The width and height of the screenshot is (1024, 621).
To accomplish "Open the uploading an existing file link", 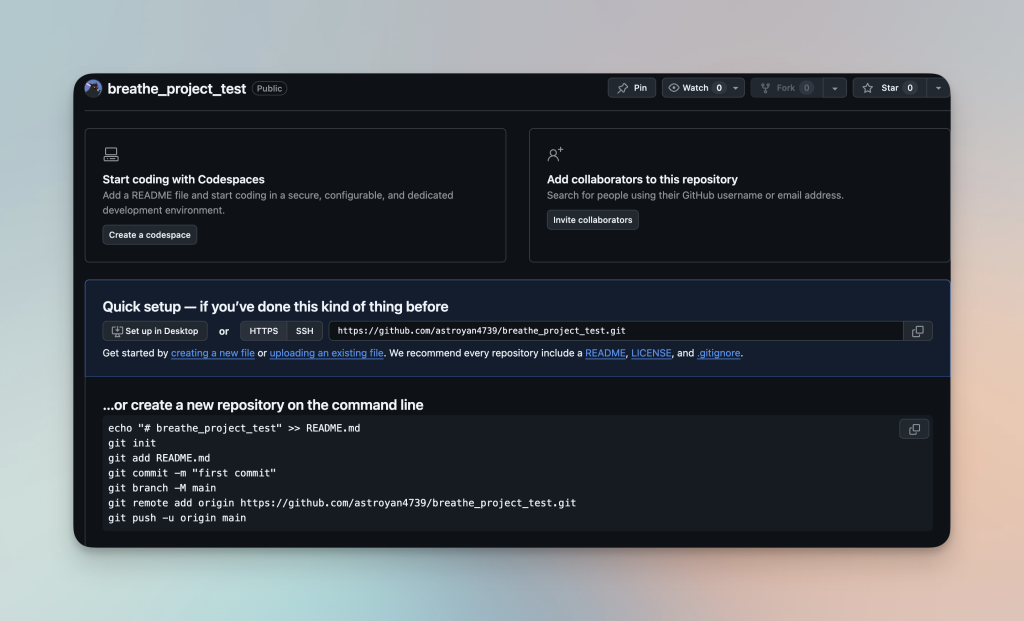I will (x=327, y=353).
